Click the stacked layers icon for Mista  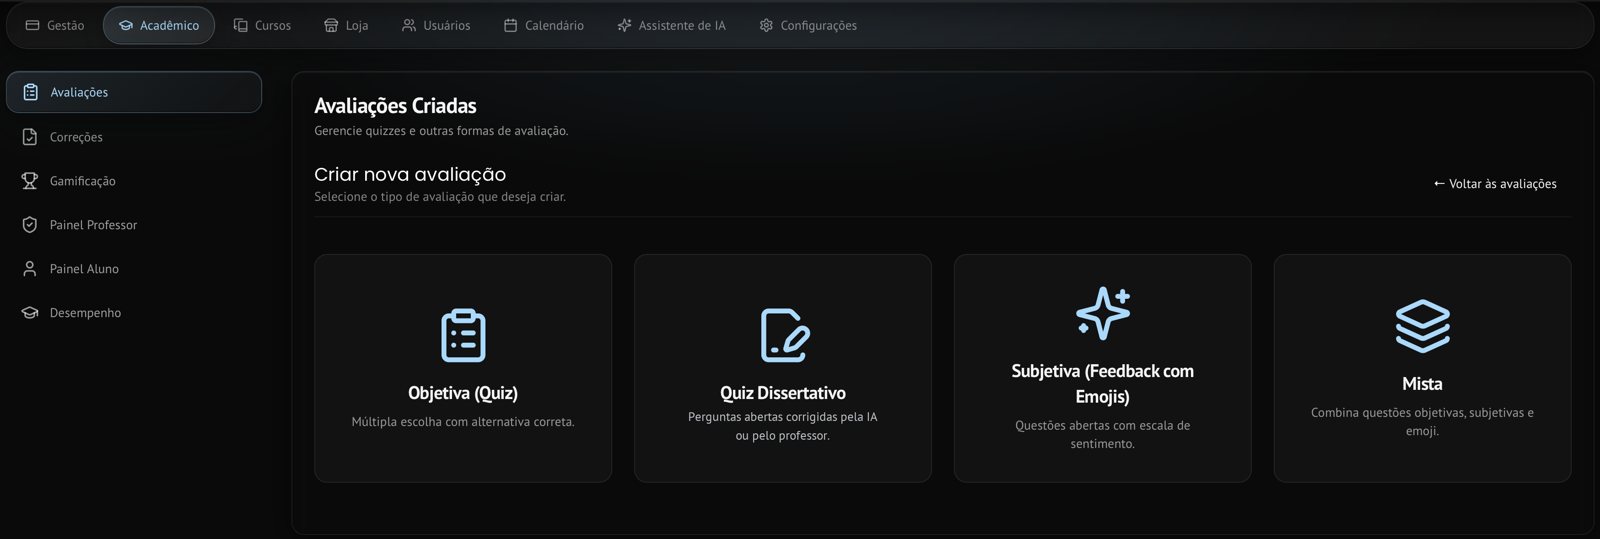[1423, 326]
